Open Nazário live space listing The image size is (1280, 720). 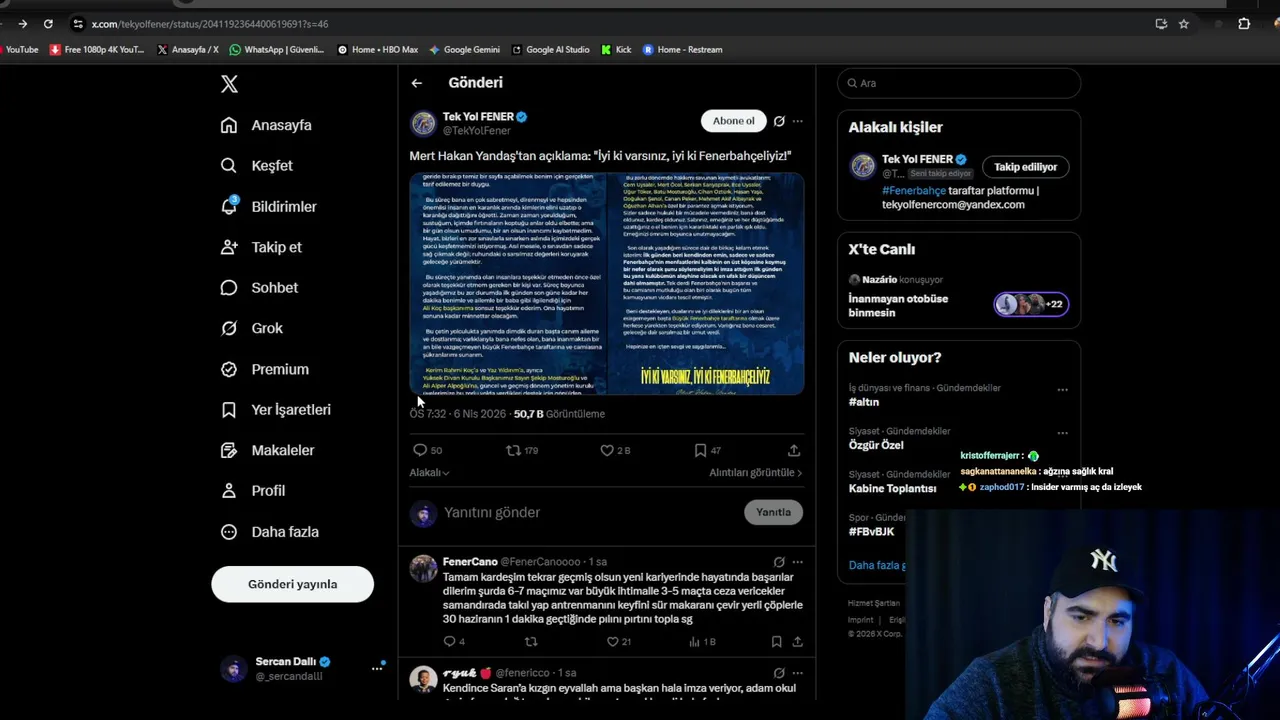click(959, 297)
